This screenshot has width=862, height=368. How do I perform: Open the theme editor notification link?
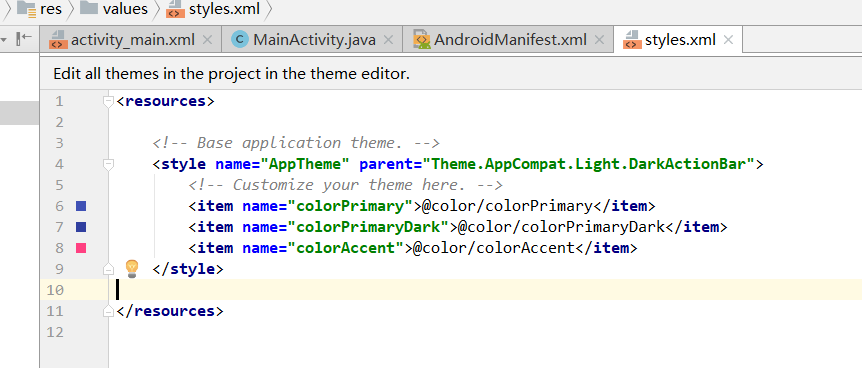231,74
